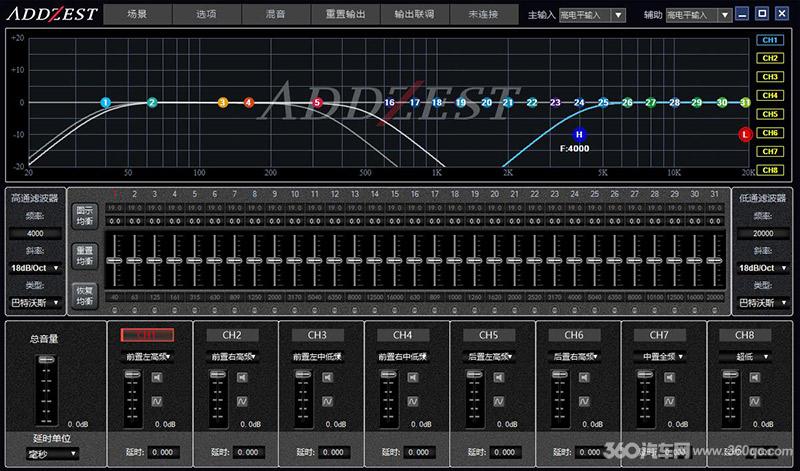Invert phase on CH7 waveform icon
The image size is (800, 471).
point(669,402)
